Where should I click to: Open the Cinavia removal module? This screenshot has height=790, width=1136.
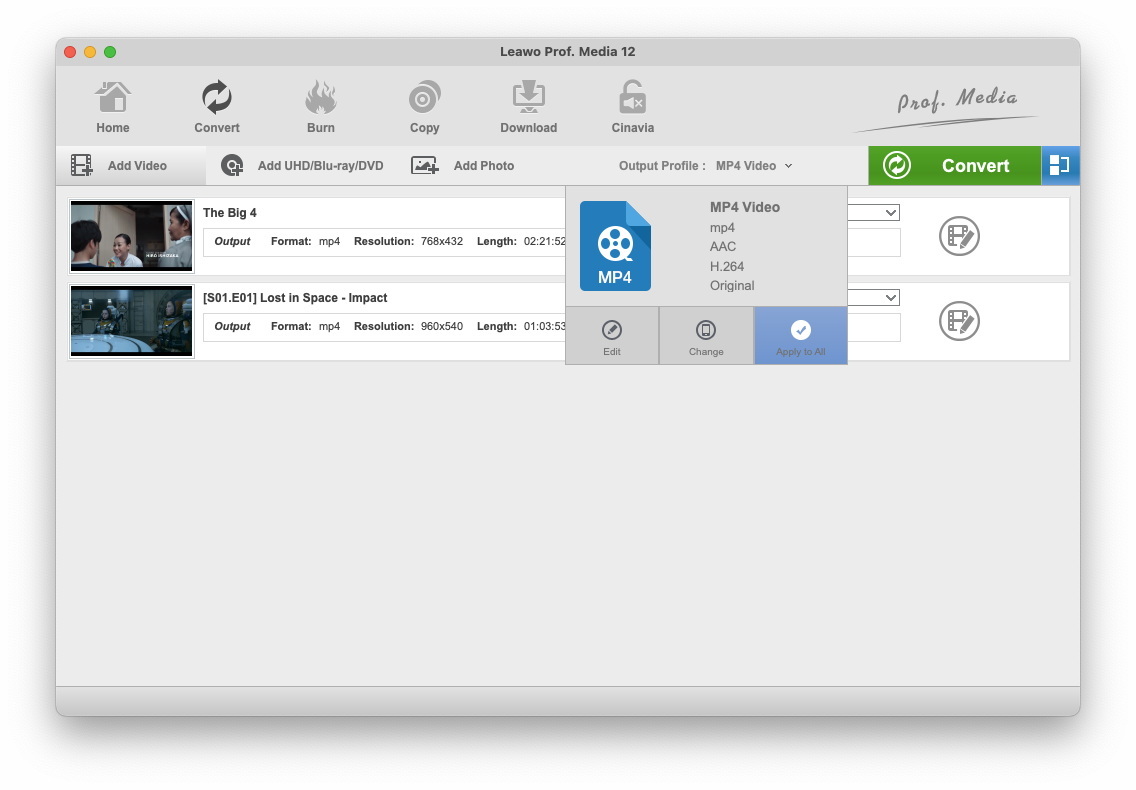(632, 107)
